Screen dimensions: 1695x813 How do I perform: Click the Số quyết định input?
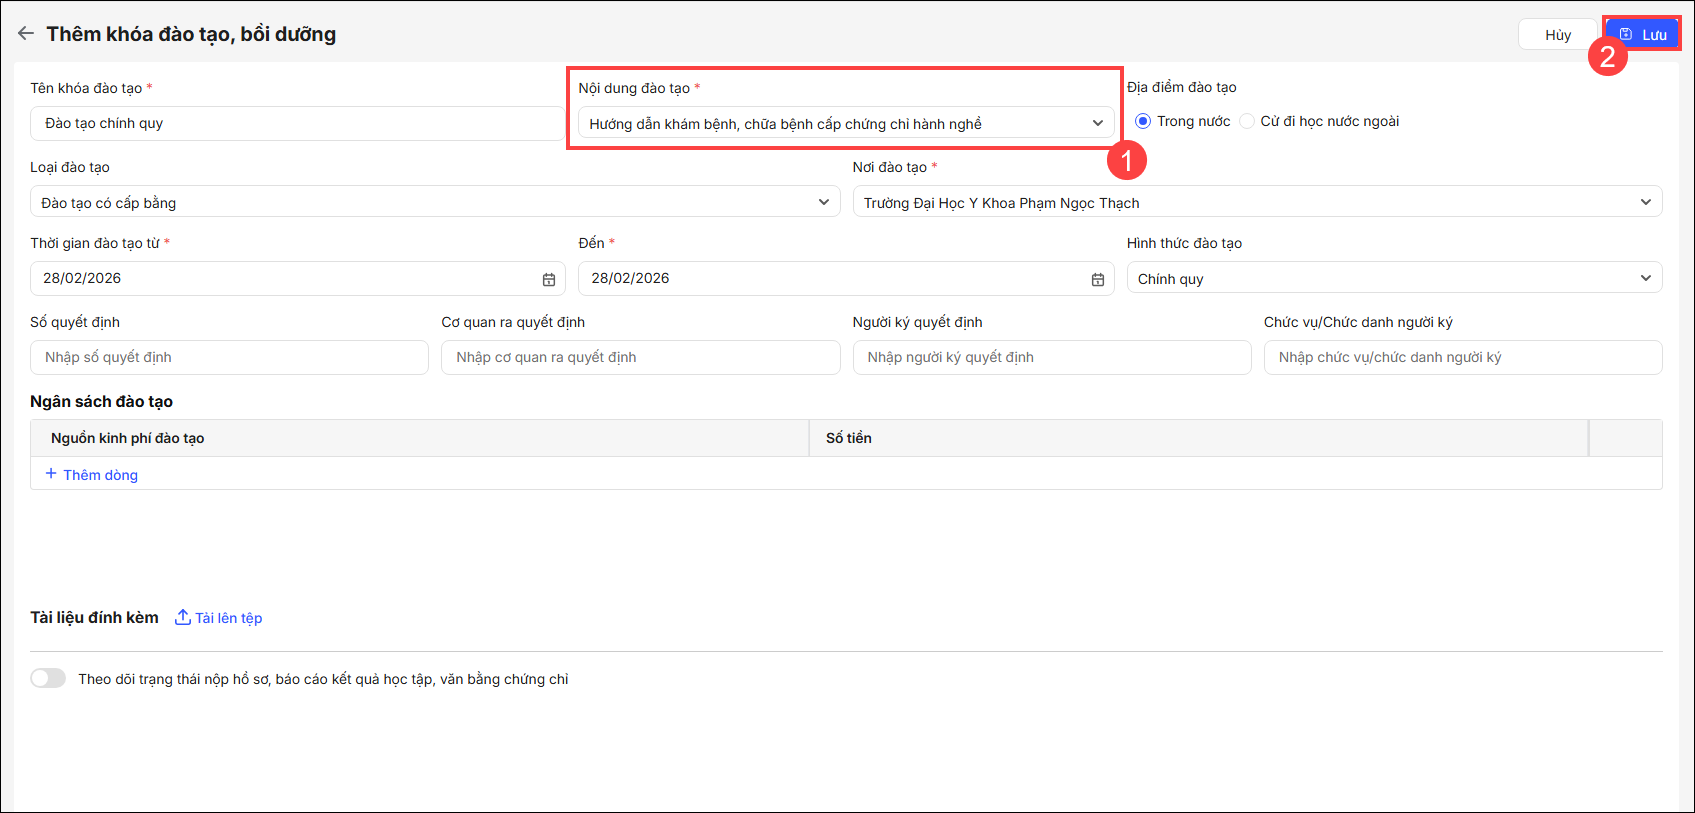(229, 357)
